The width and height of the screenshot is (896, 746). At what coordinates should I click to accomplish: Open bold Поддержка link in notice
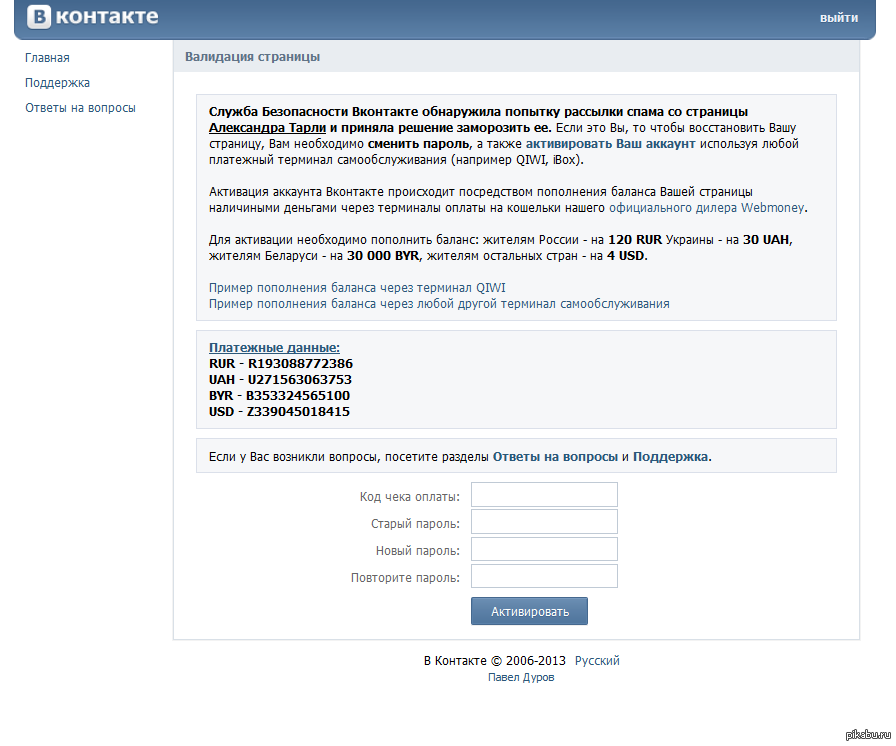[670, 457]
